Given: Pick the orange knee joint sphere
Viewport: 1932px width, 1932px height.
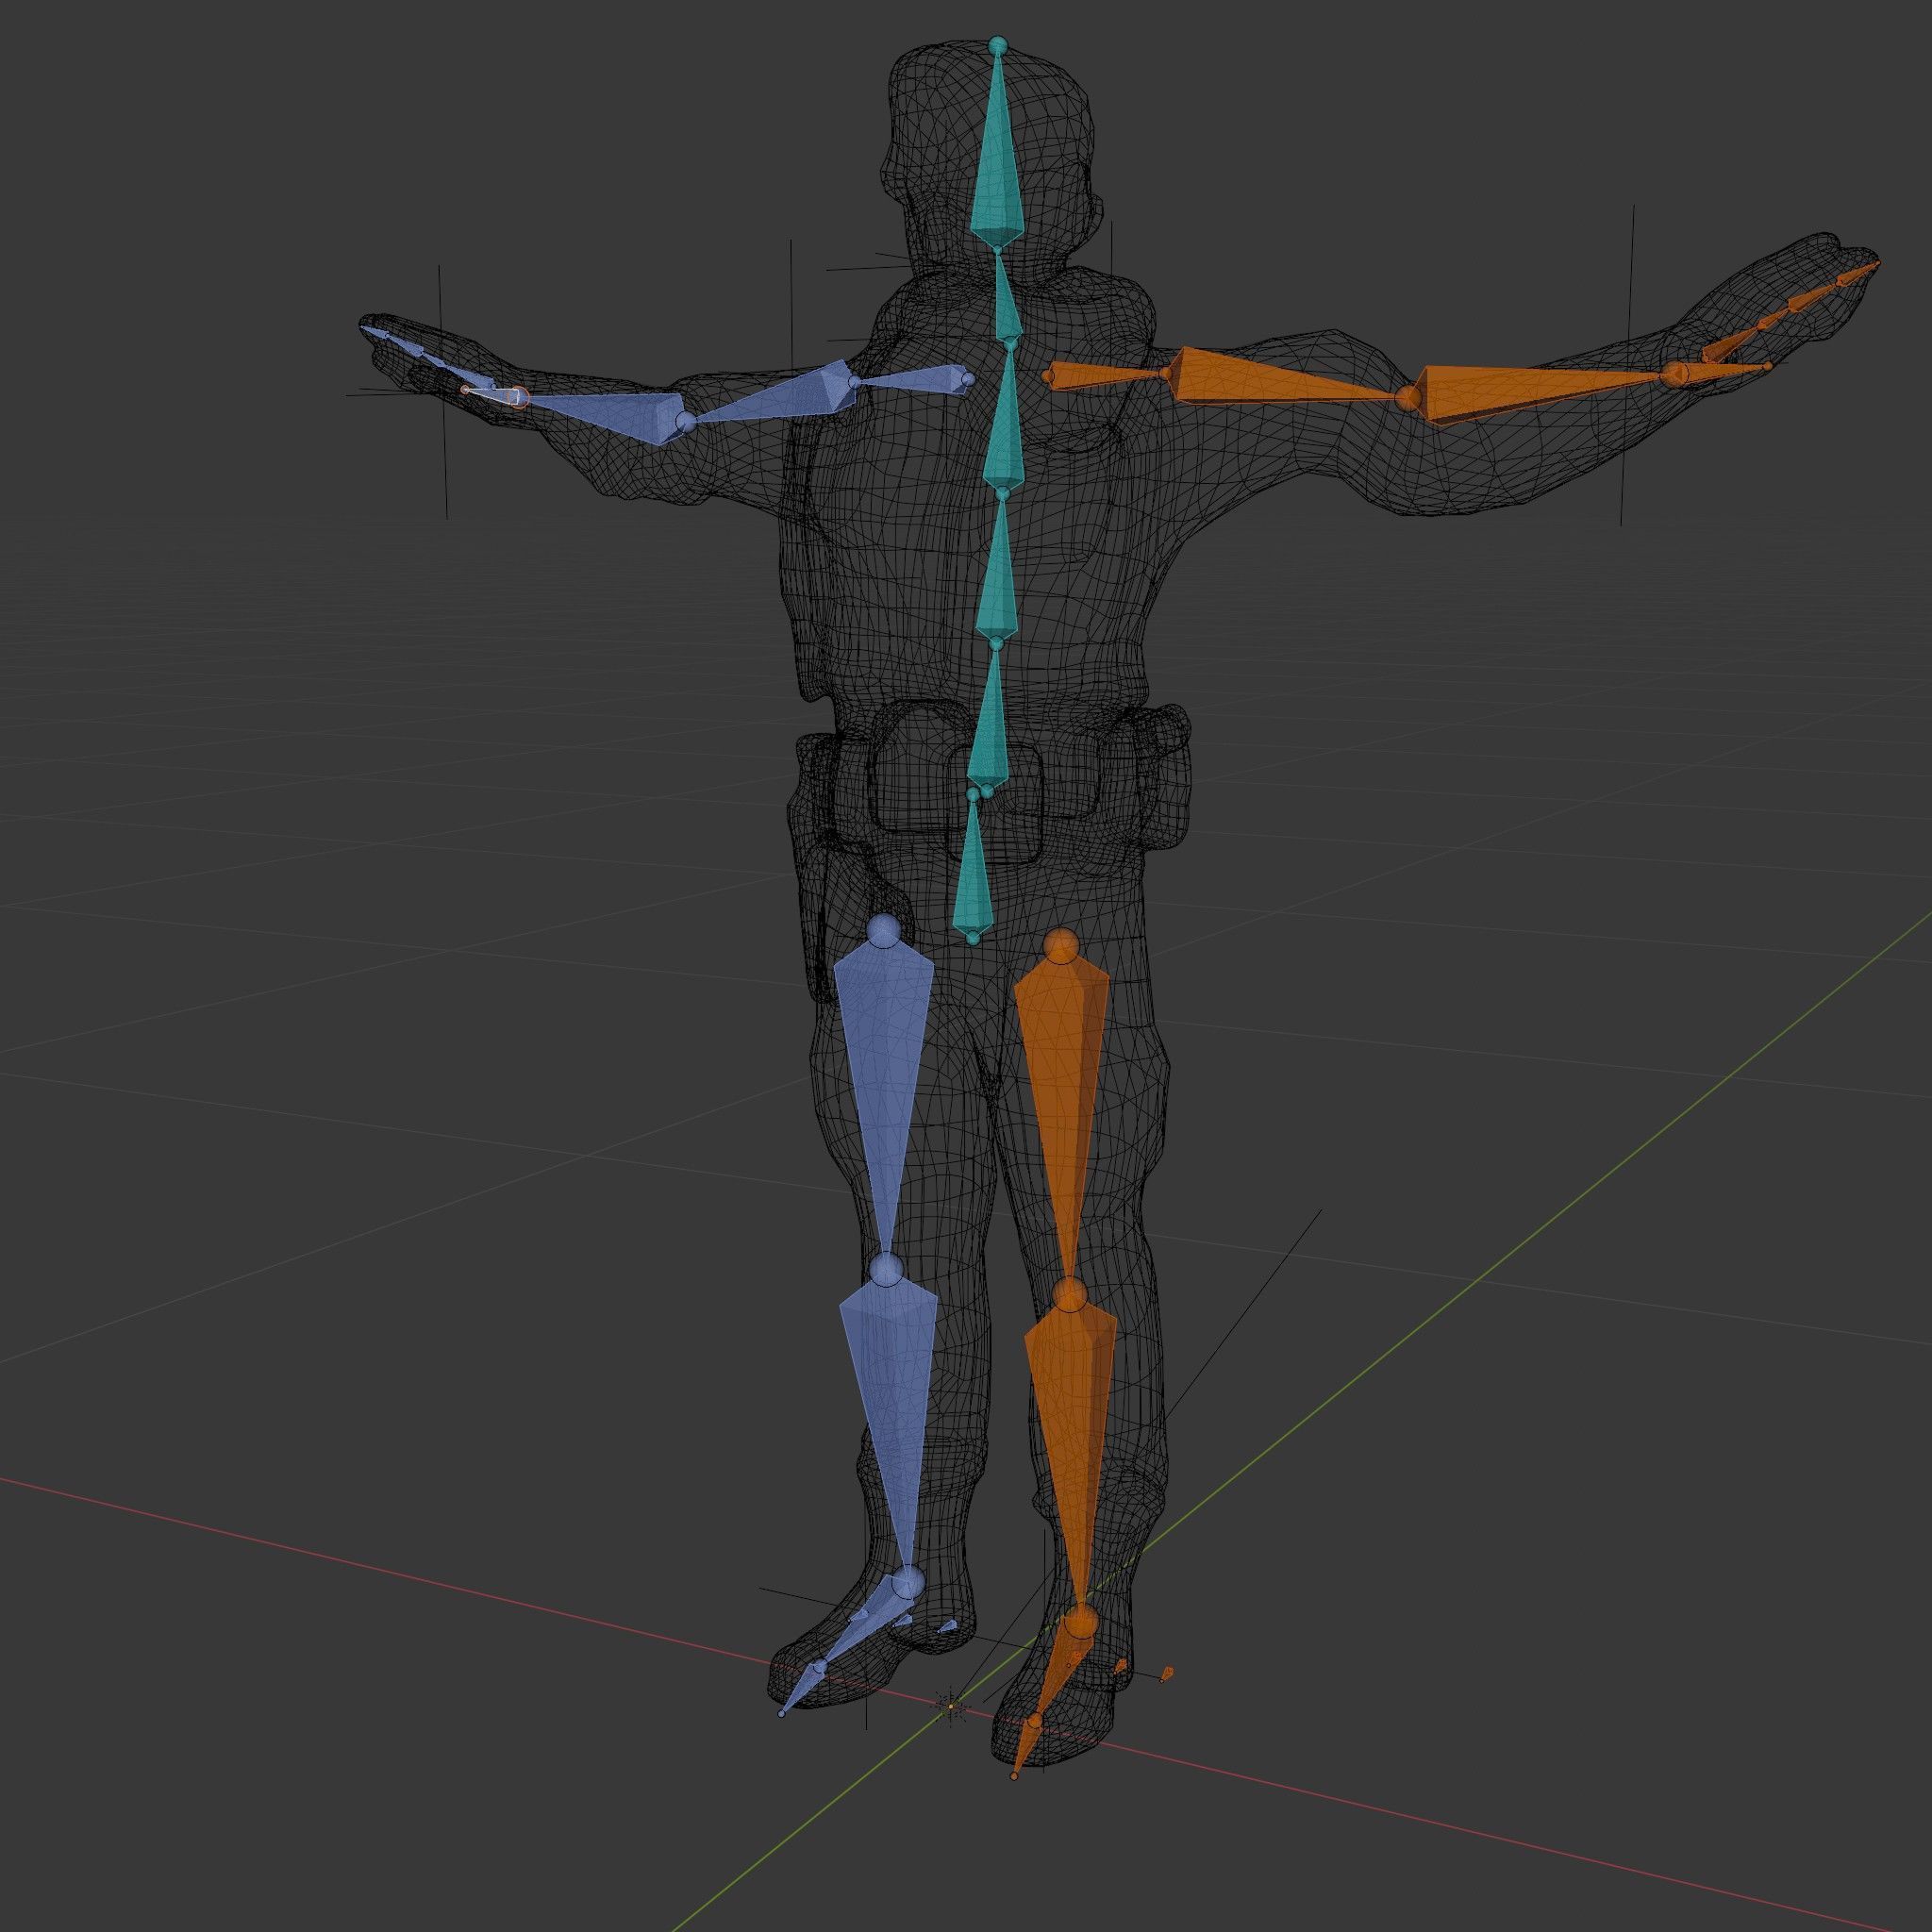Looking at the screenshot, I should [x=1069, y=1294].
